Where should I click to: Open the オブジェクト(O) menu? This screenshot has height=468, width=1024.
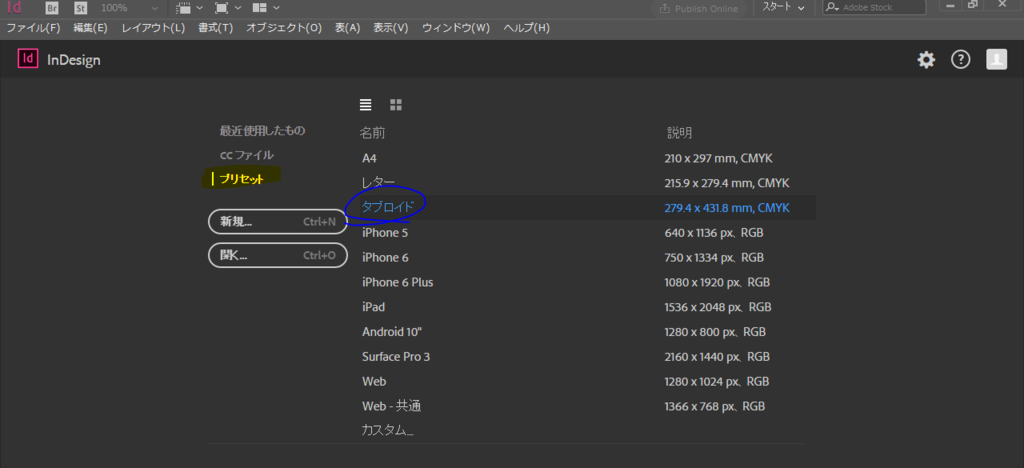284,28
